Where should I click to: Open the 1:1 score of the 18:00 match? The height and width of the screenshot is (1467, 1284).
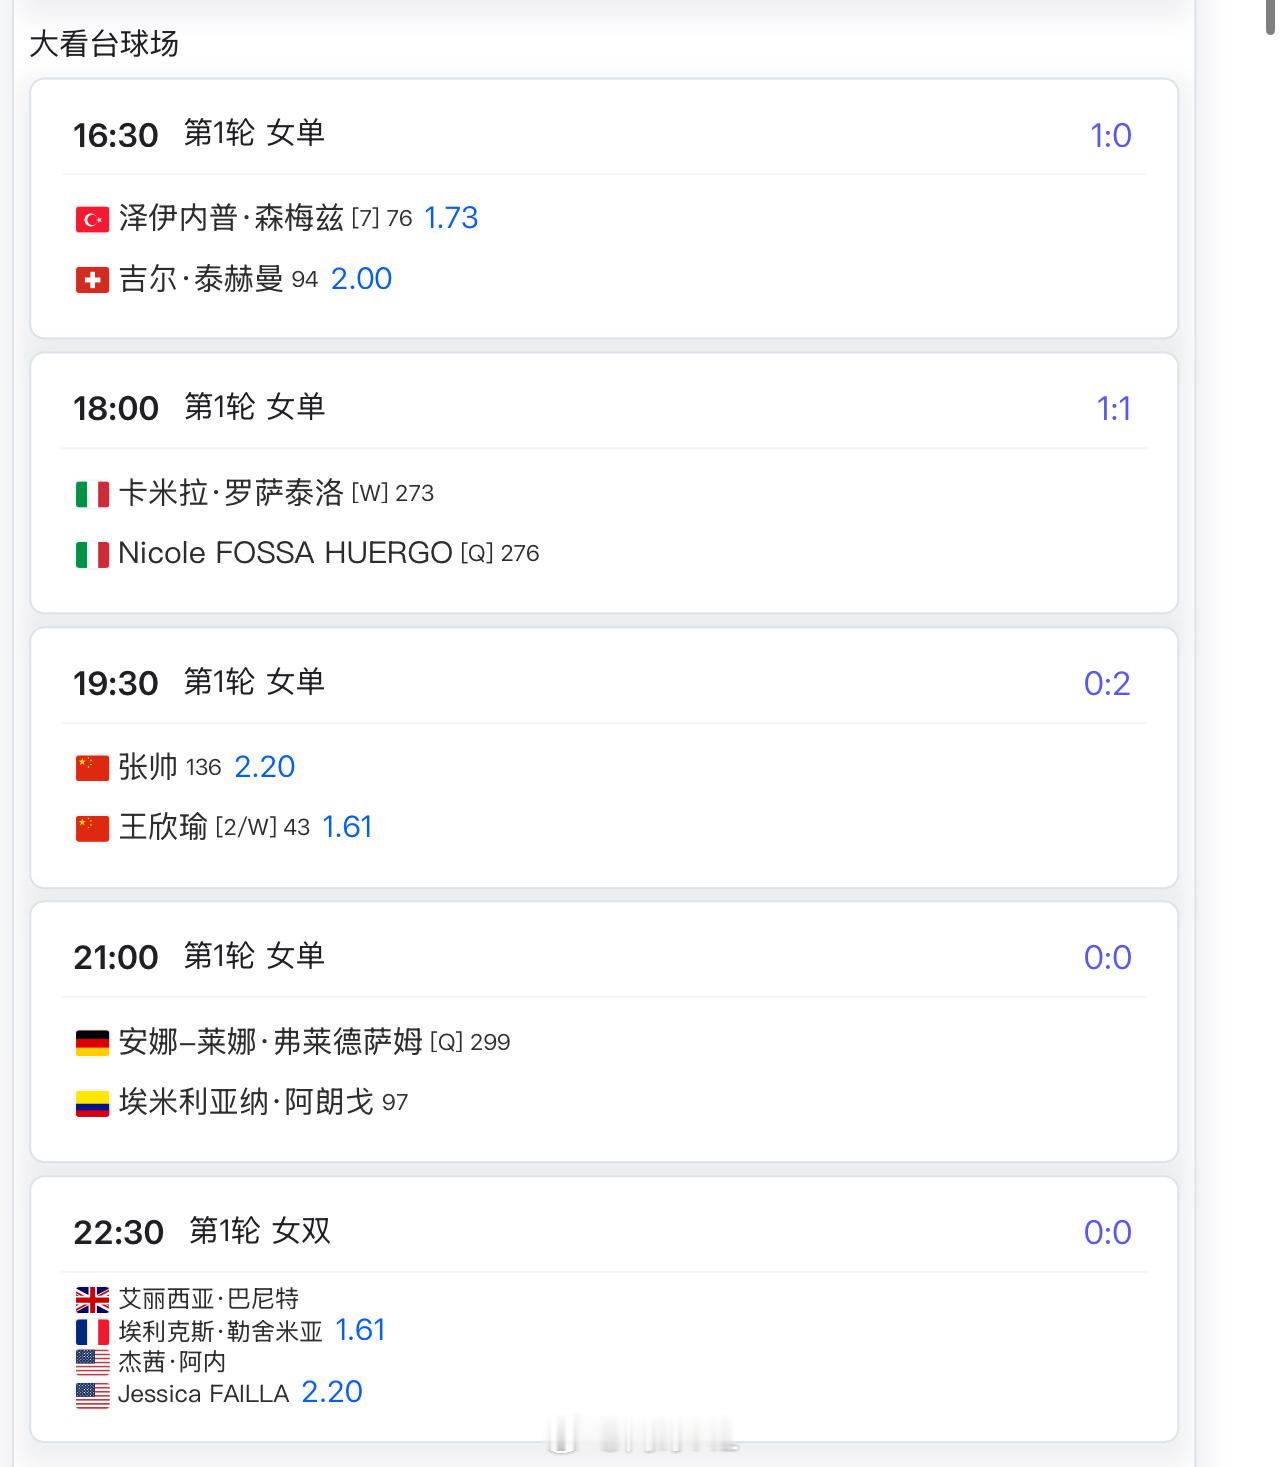(1113, 409)
